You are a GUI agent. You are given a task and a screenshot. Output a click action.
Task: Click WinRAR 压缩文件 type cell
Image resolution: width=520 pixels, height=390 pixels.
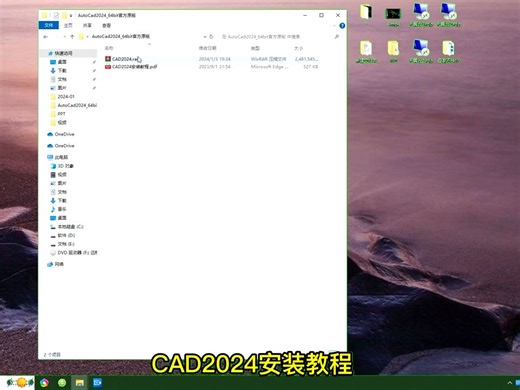point(268,59)
